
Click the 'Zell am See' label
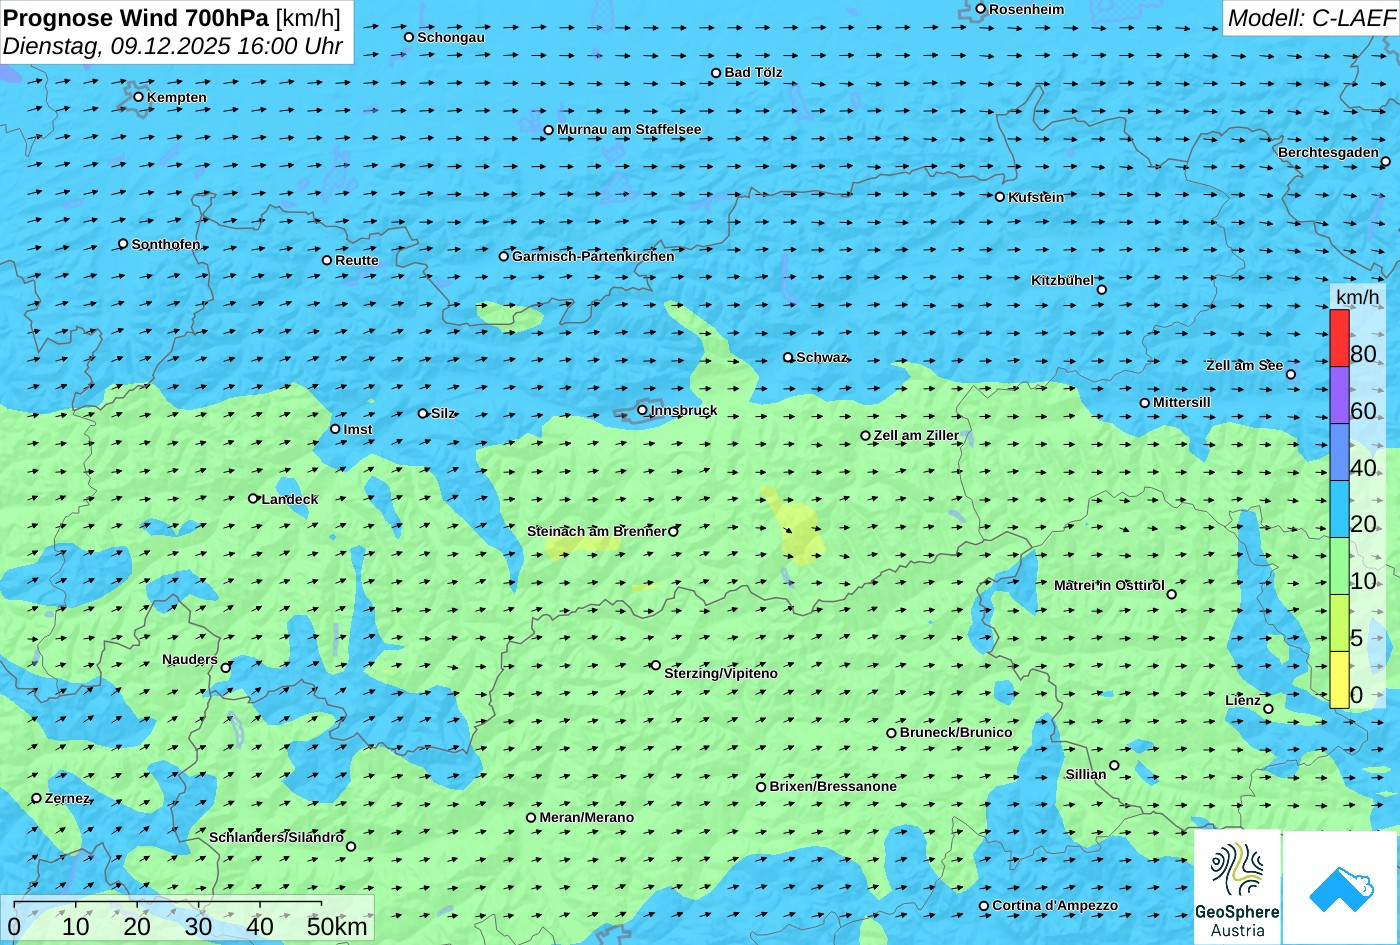coord(1244,365)
